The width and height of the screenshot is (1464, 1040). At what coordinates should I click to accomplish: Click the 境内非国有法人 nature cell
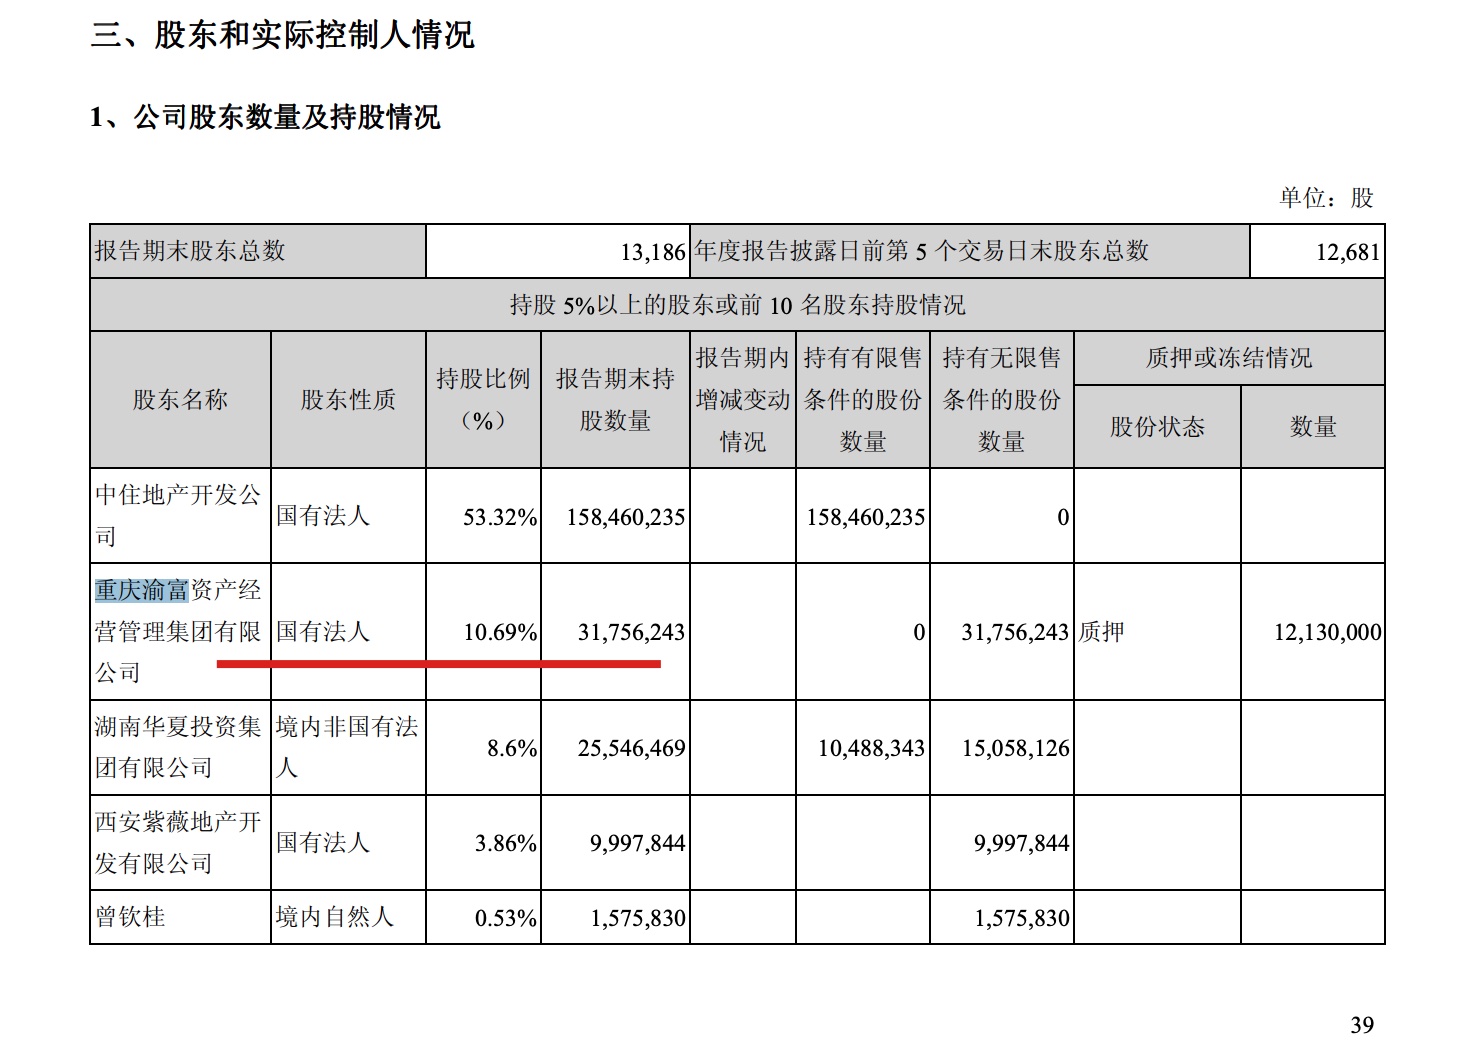coord(348,747)
